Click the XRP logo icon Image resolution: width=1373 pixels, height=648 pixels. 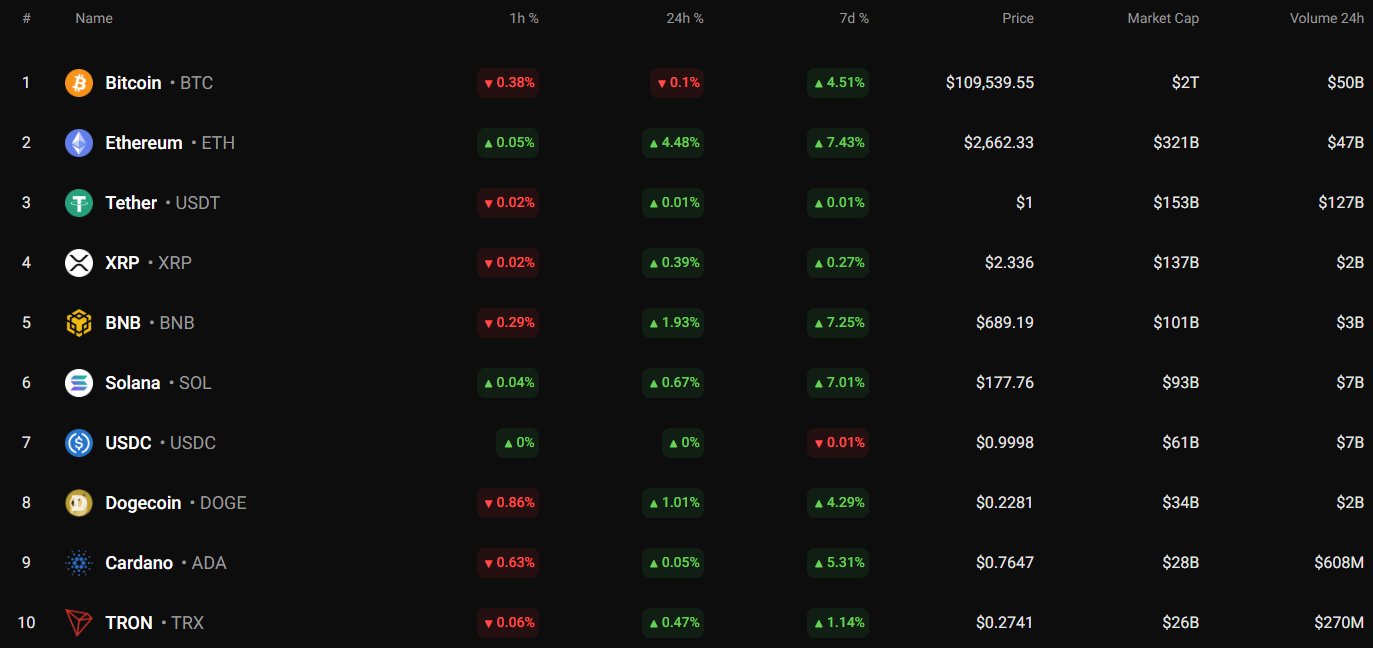tap(79, 263)
